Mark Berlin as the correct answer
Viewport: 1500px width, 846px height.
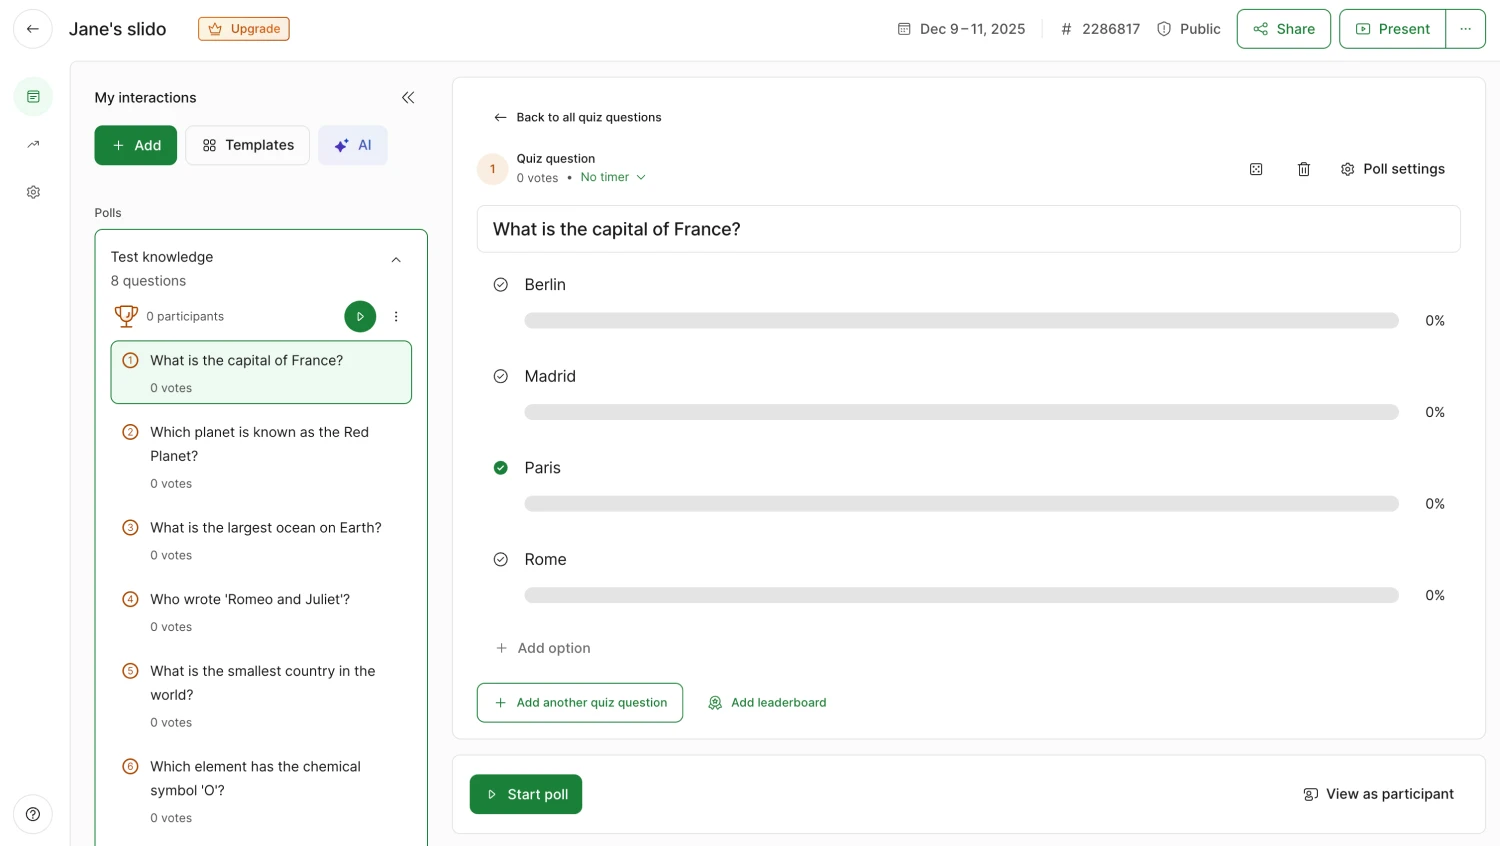click(x=501, y=285)
